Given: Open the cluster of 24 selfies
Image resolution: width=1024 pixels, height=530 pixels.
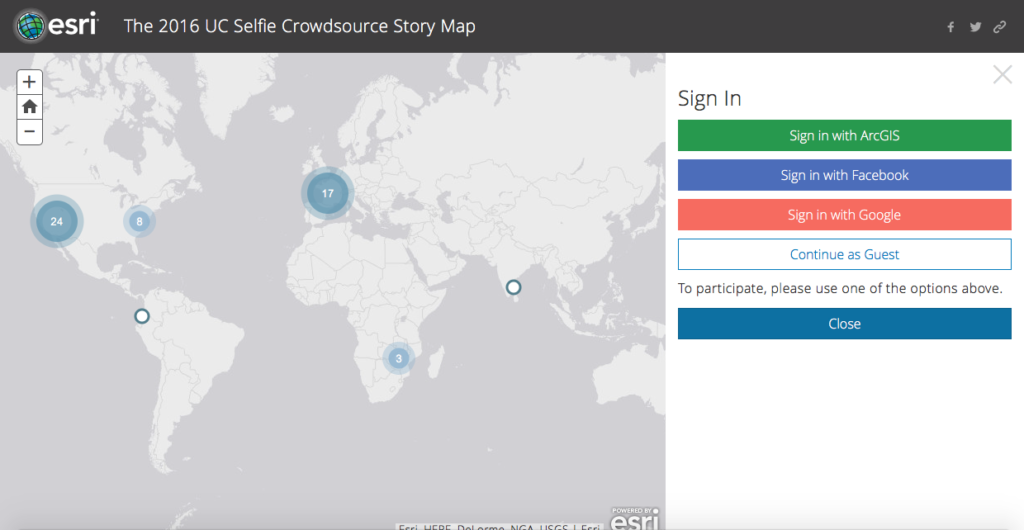Looking at the screenshot, I should click(x=57, y=221).
